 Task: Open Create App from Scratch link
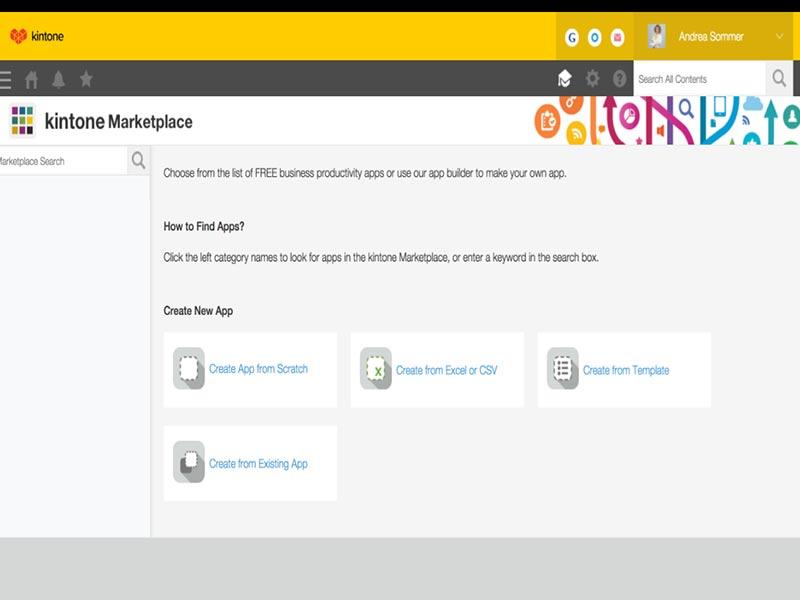tap(258, 369)
